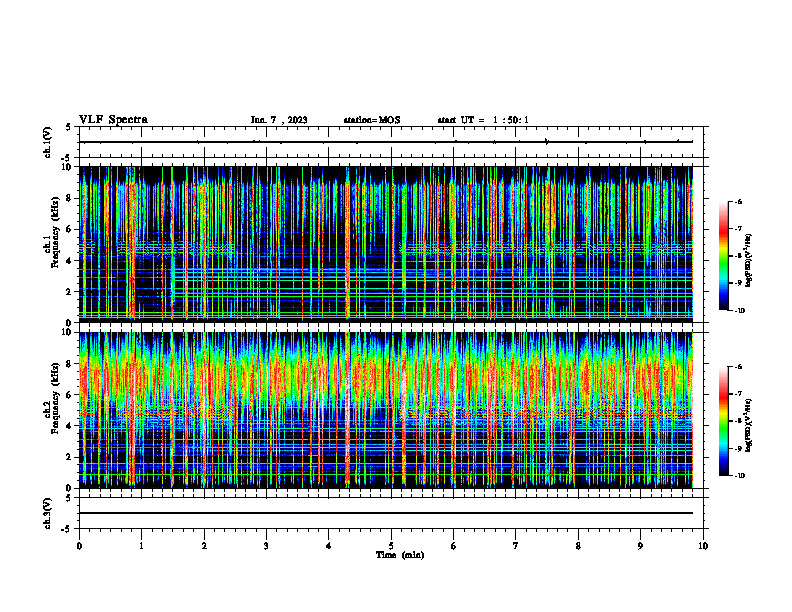Click the "-10" value on ch.2 colorbar
Screen dimensions: 792x612
739,476
